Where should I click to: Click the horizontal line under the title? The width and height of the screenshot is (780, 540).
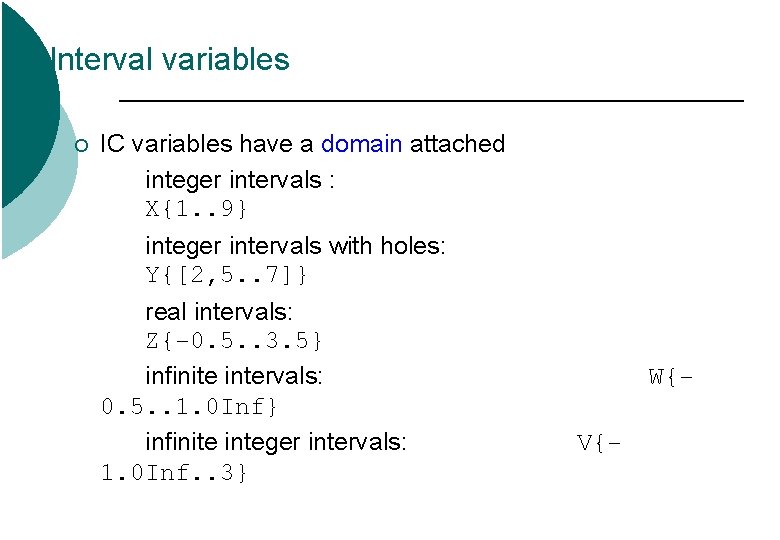(x=431, y=101)
